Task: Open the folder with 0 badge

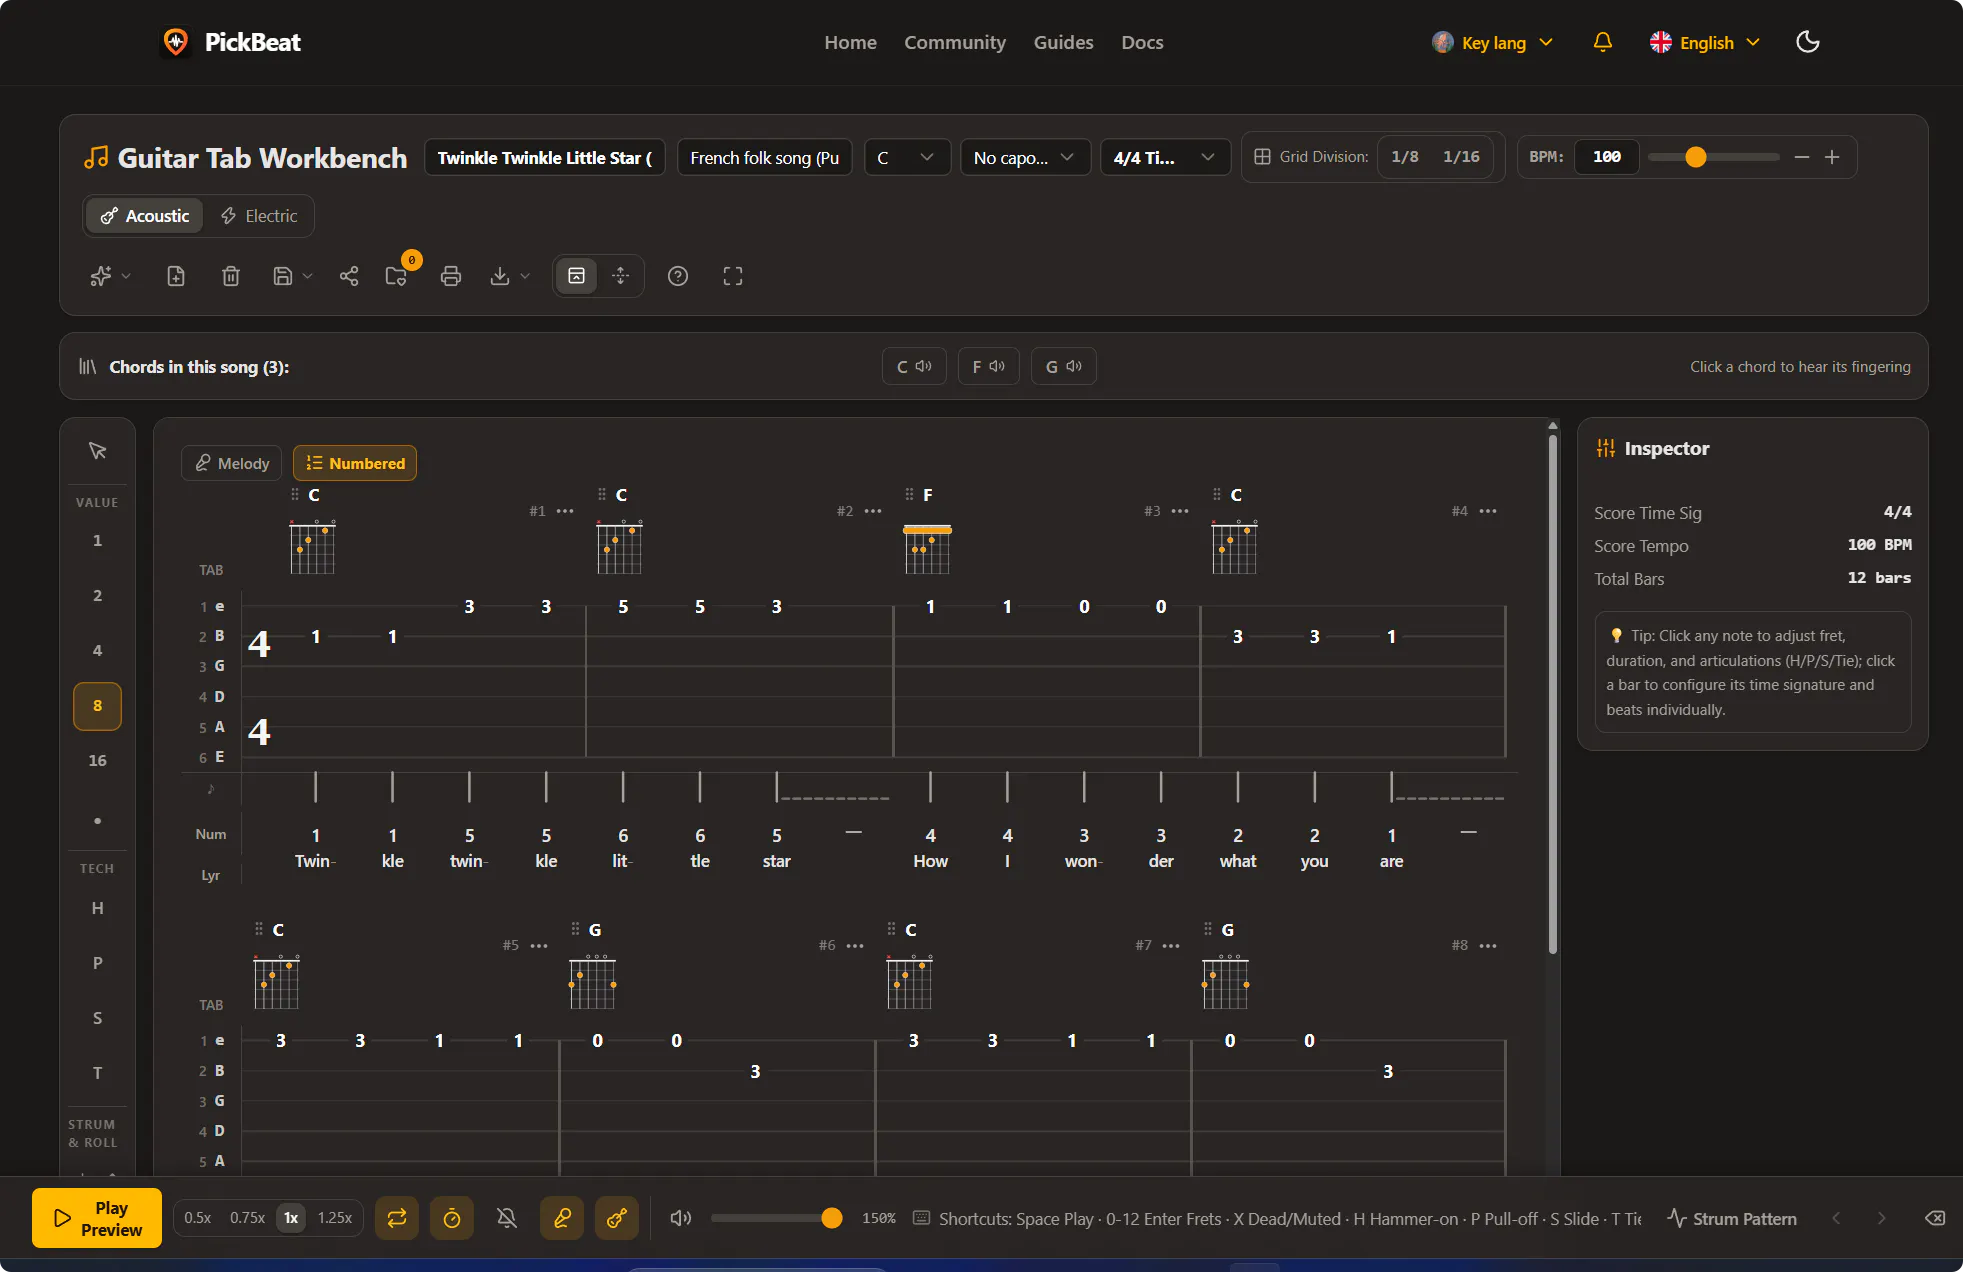Action: (x=397, y=276)
